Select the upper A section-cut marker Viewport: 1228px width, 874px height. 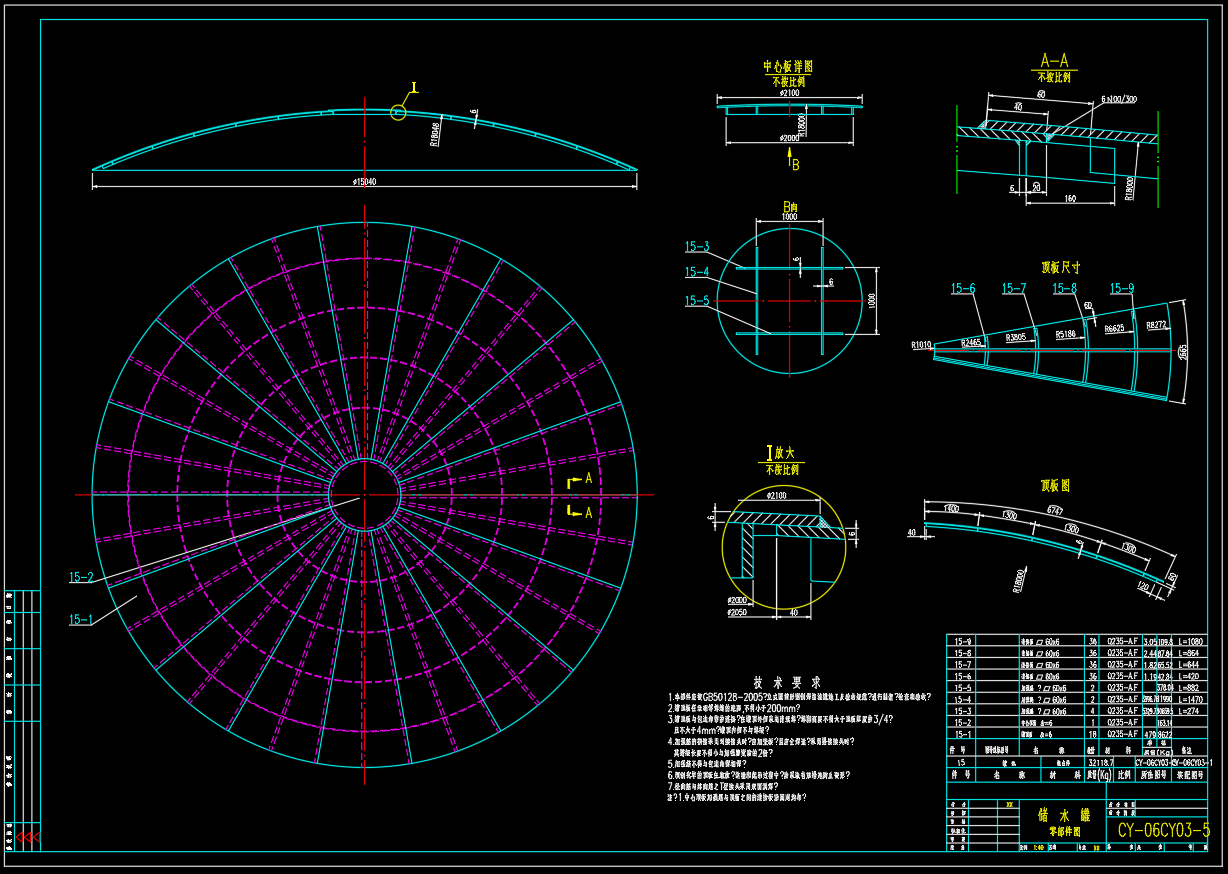[x=579, y=481]
